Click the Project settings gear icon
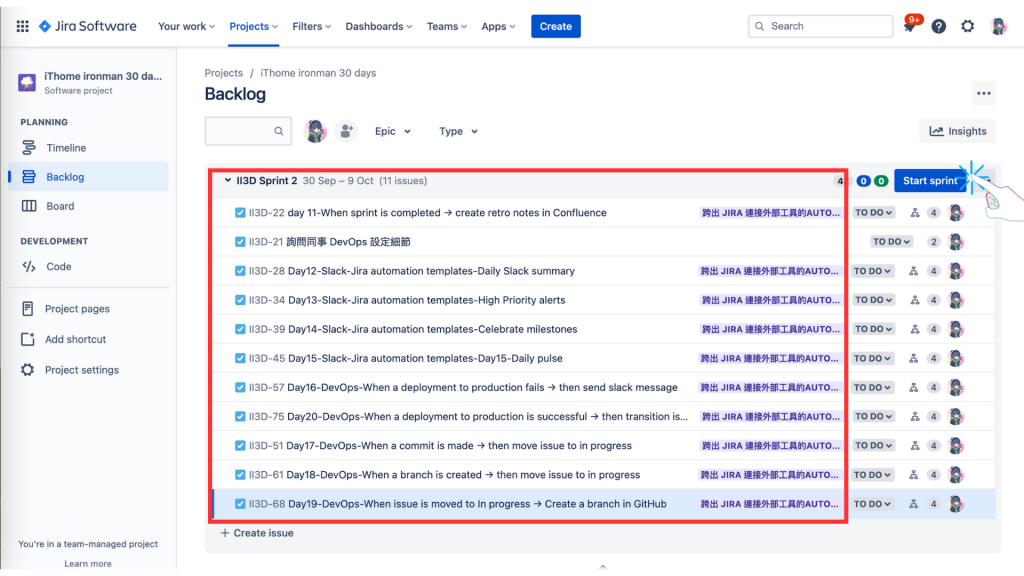Screen dimensions: 1024x576 pyautogui.click(x=27, y=370)
